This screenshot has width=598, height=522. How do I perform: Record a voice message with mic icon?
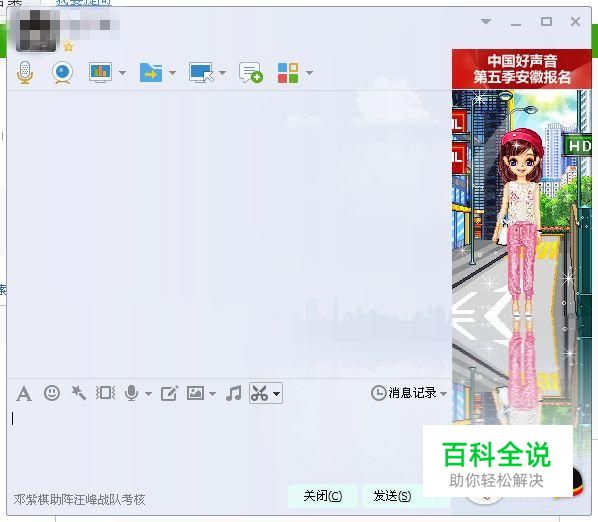click(132, 393)
